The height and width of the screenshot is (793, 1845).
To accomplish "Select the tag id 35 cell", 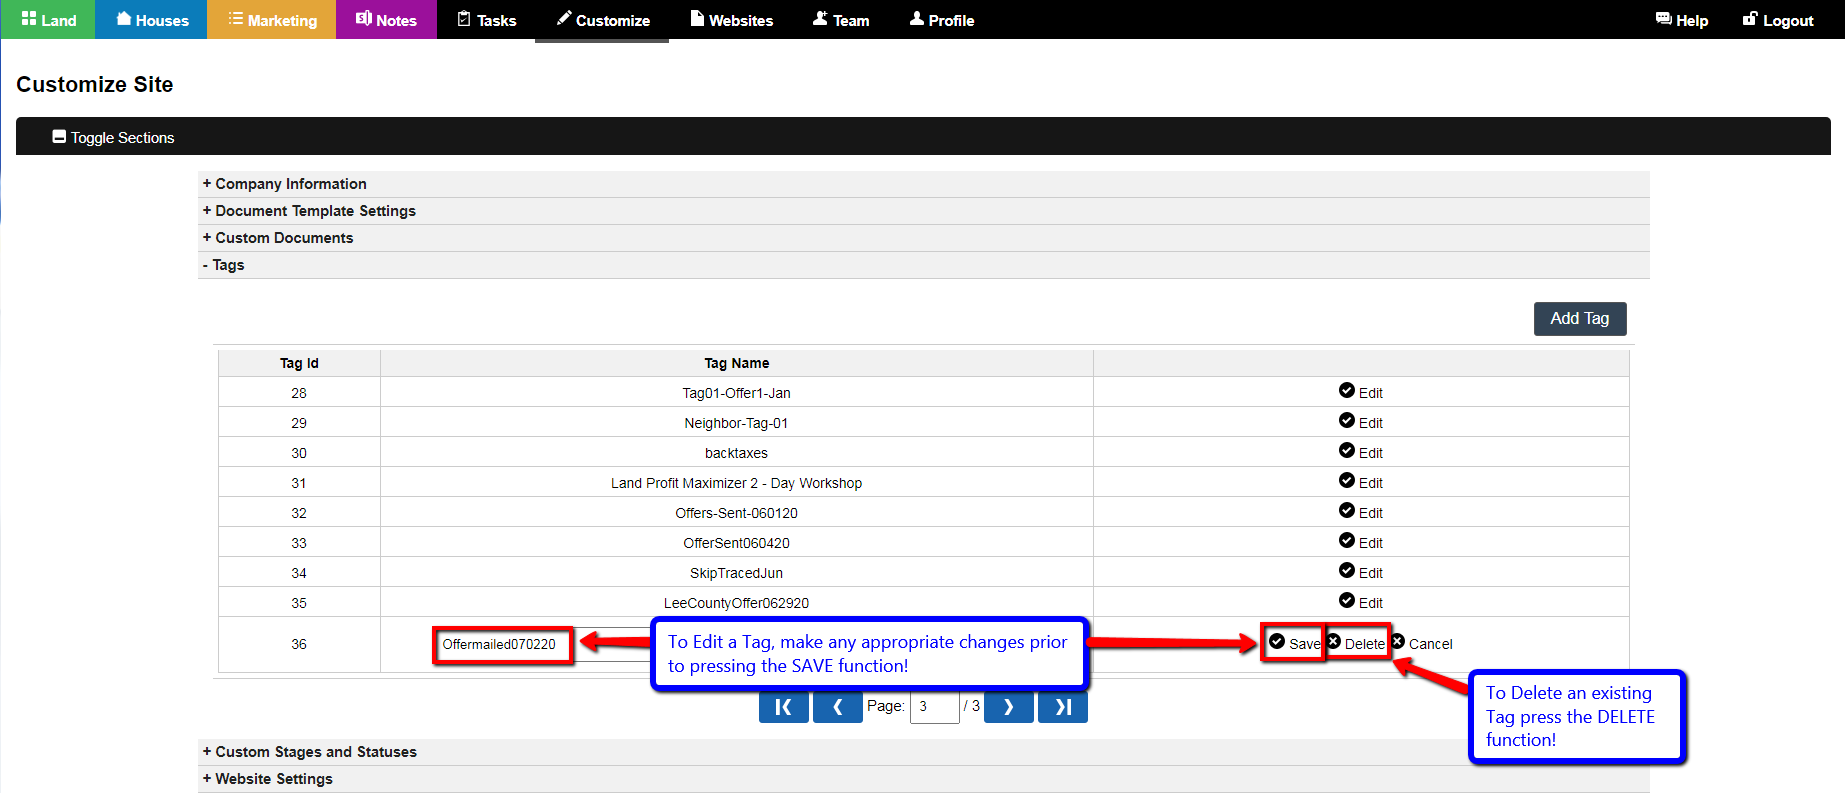I will pos(299,602).
